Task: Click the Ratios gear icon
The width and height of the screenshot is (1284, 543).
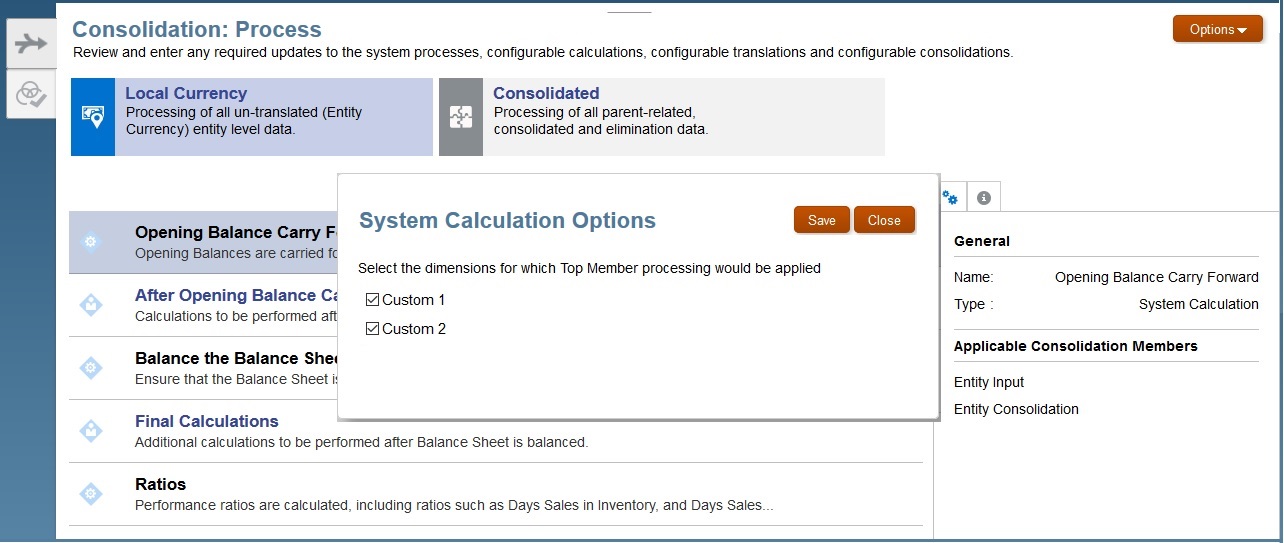Action: 91,494
